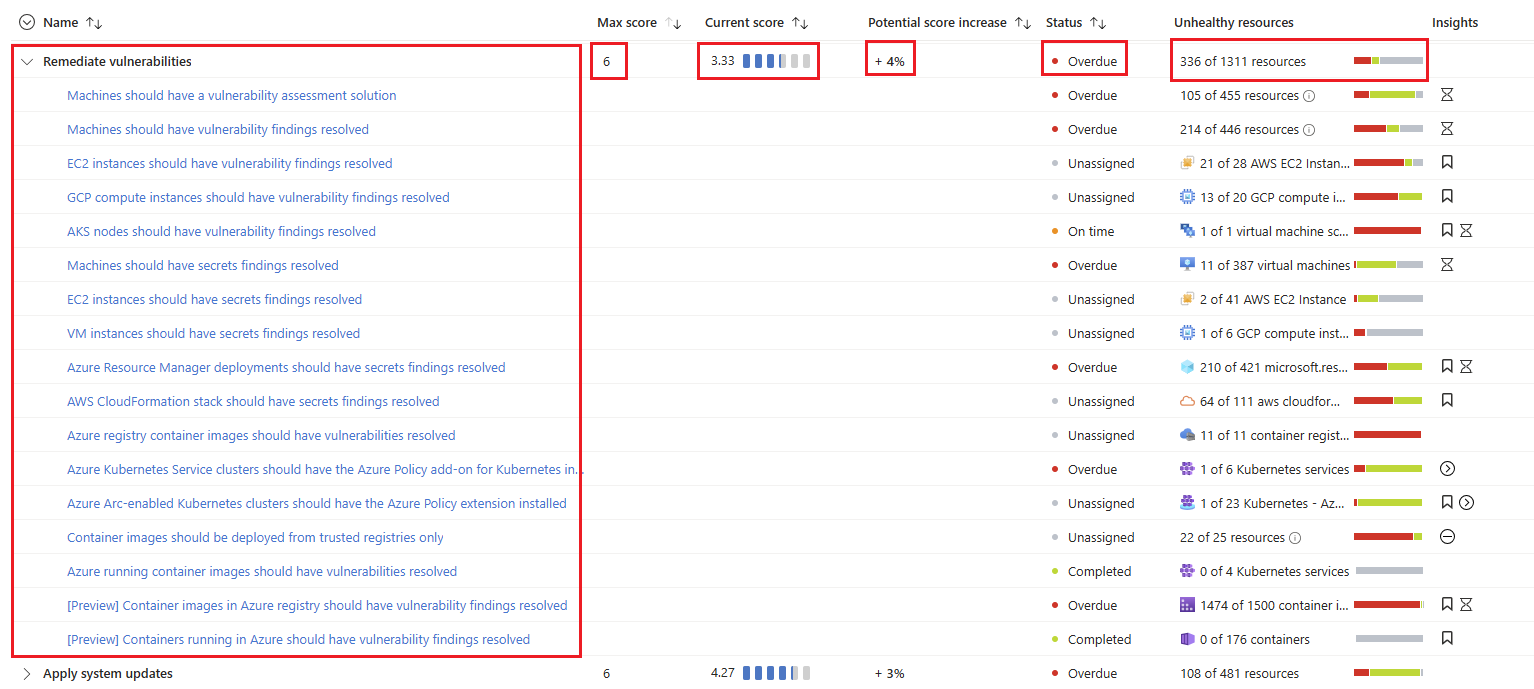Click '+ 4%' potential score increase value
The image size is (1534, 689).
point(889,61)
